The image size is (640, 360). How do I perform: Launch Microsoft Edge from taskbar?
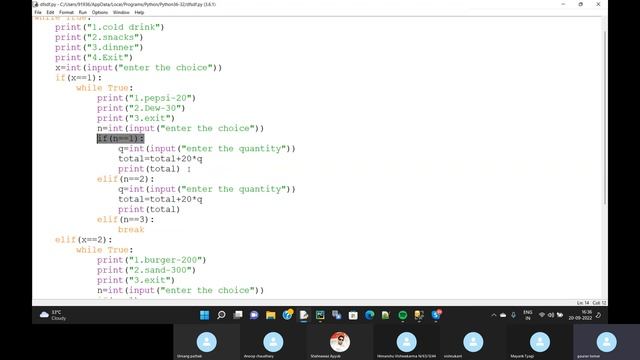(369, 315)
